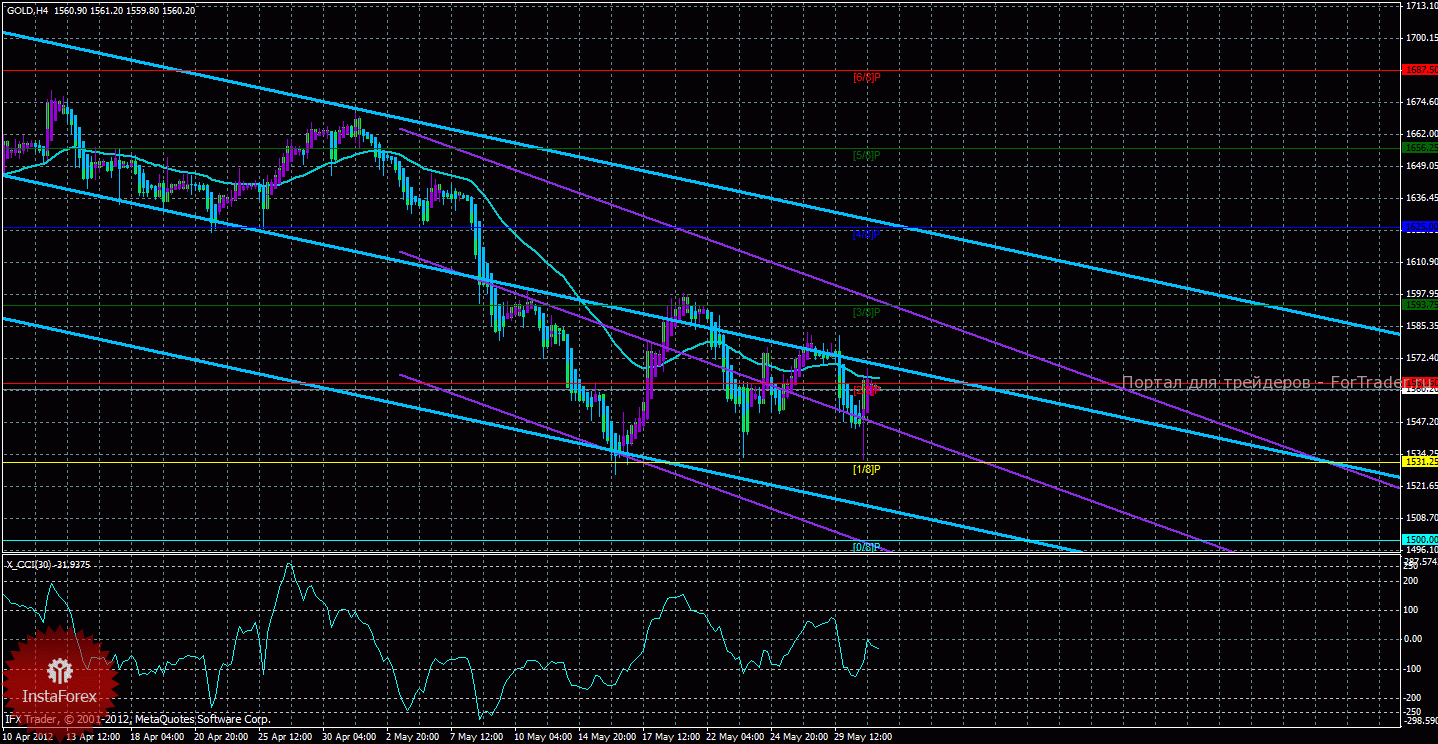Click the 1636.45 price axis value
This screenshot has width=1438, height=744.
pyautogui.click(x=1421, y=198)
